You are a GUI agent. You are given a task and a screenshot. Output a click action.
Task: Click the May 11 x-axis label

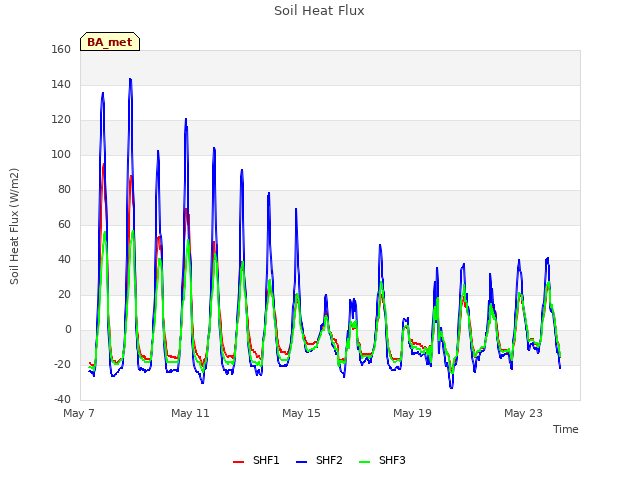[190, 413]
